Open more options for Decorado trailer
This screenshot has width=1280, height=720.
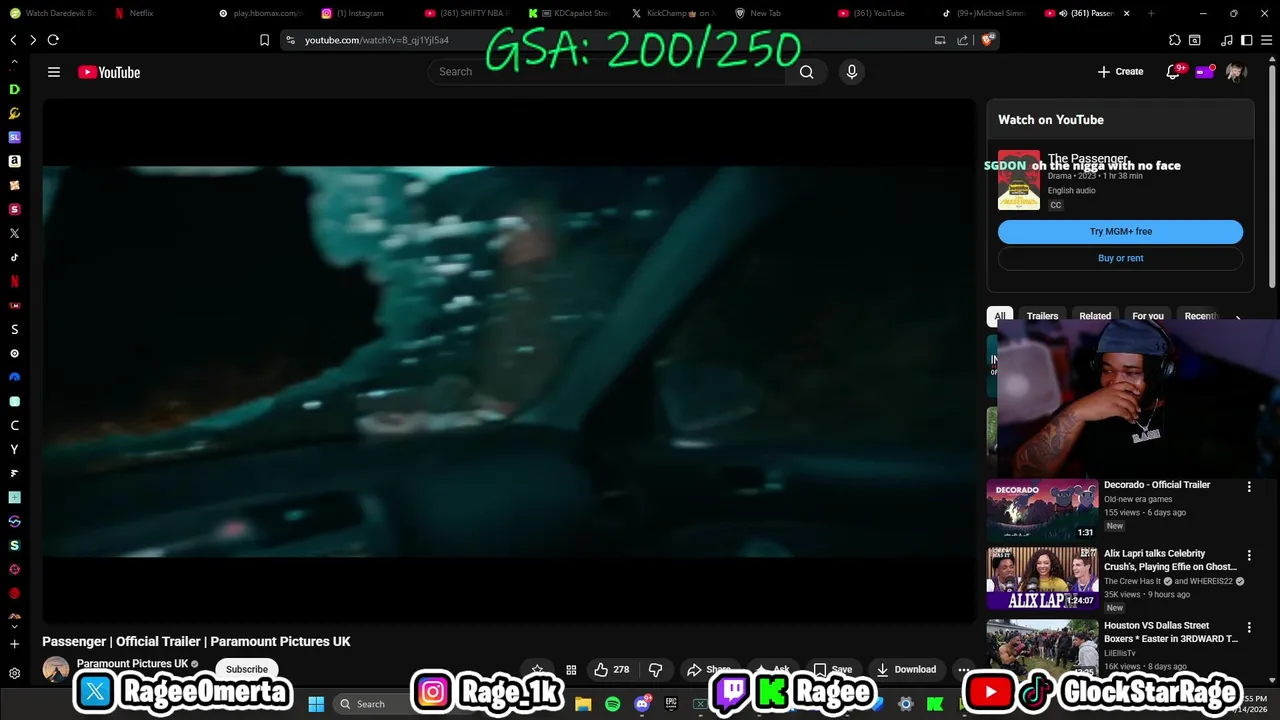click(1248, 487)
